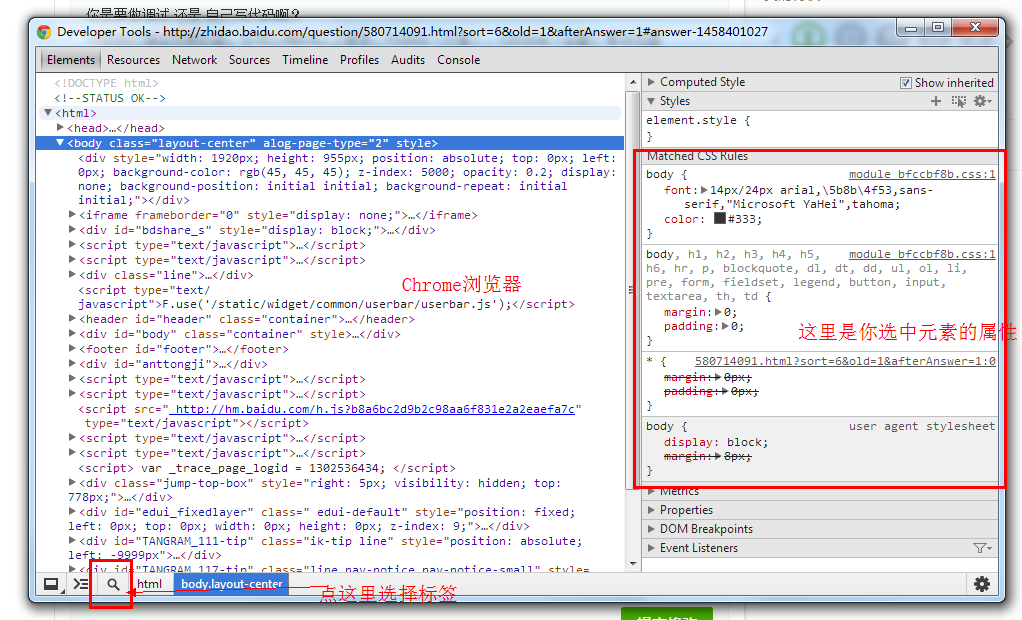Open the Audits tab

[x=408, y=60]
